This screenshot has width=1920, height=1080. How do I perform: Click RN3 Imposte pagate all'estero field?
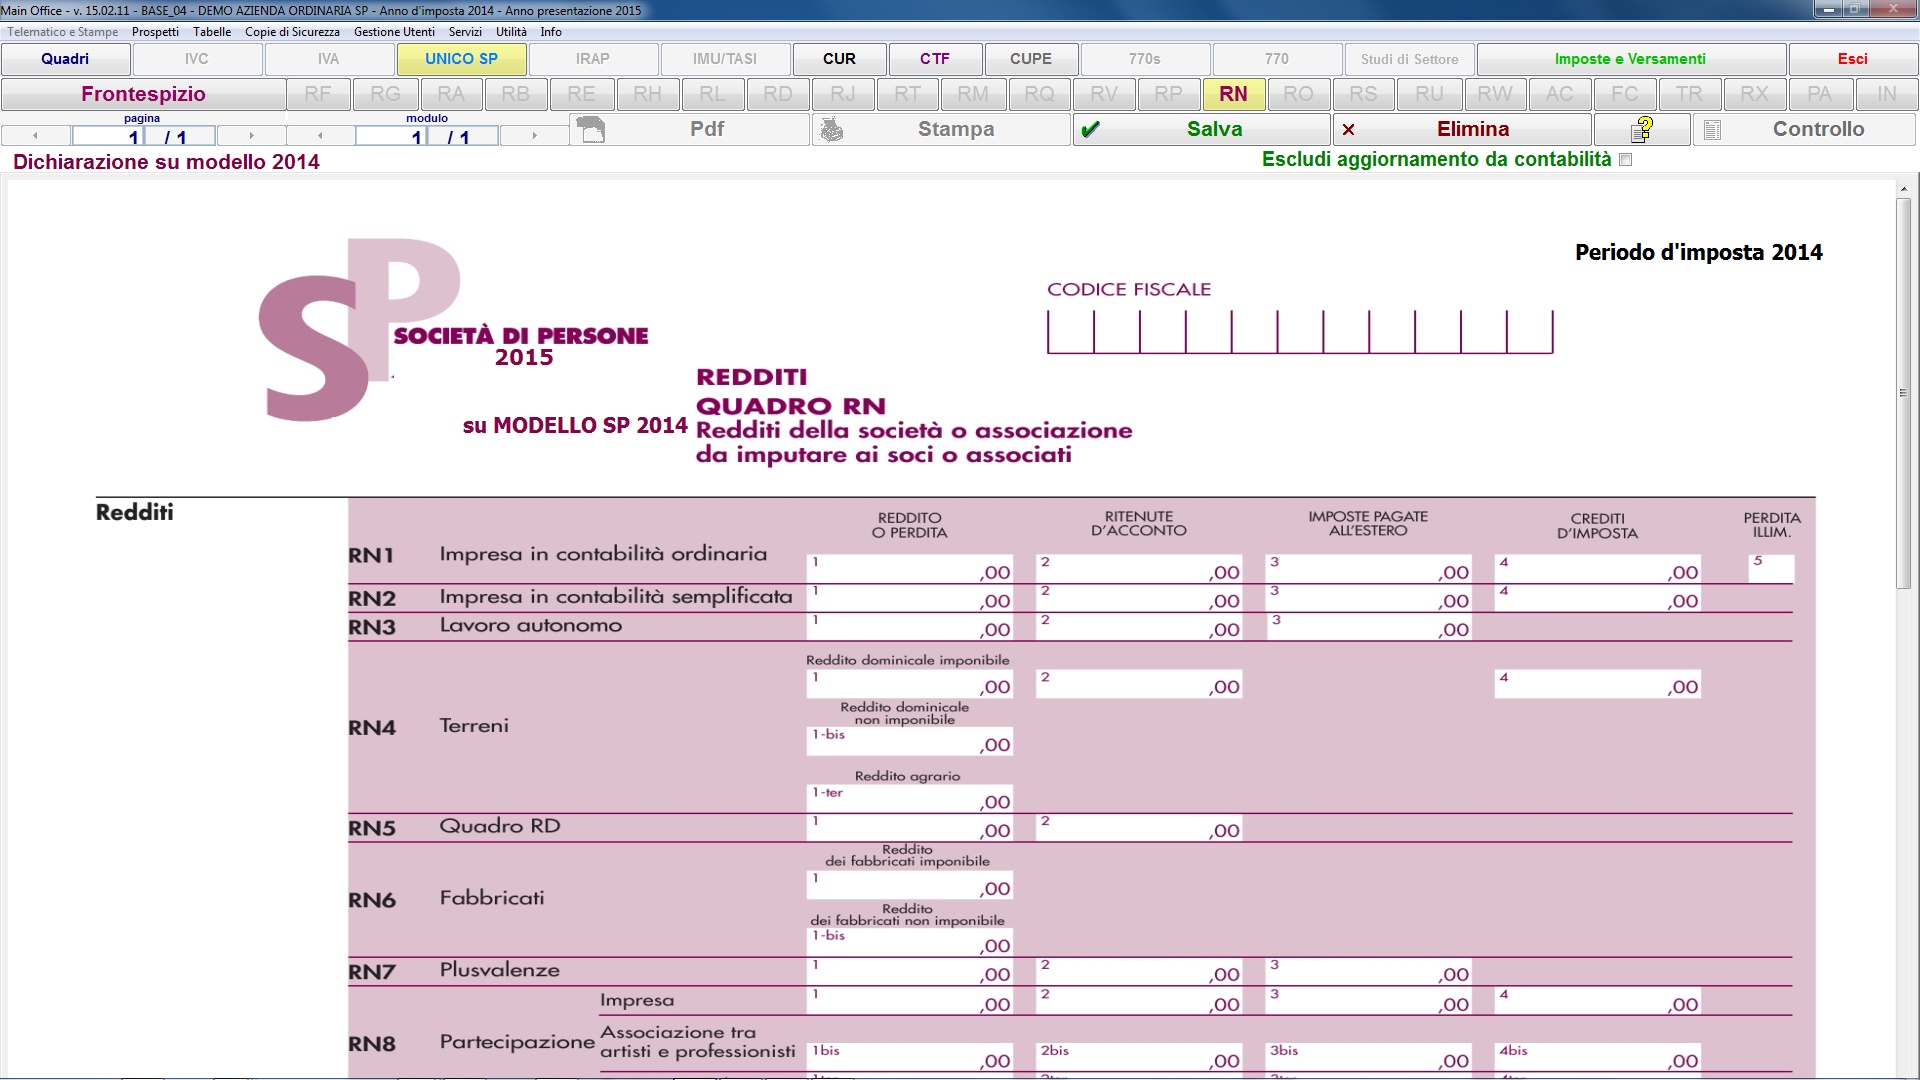[x=1368, y=628]
